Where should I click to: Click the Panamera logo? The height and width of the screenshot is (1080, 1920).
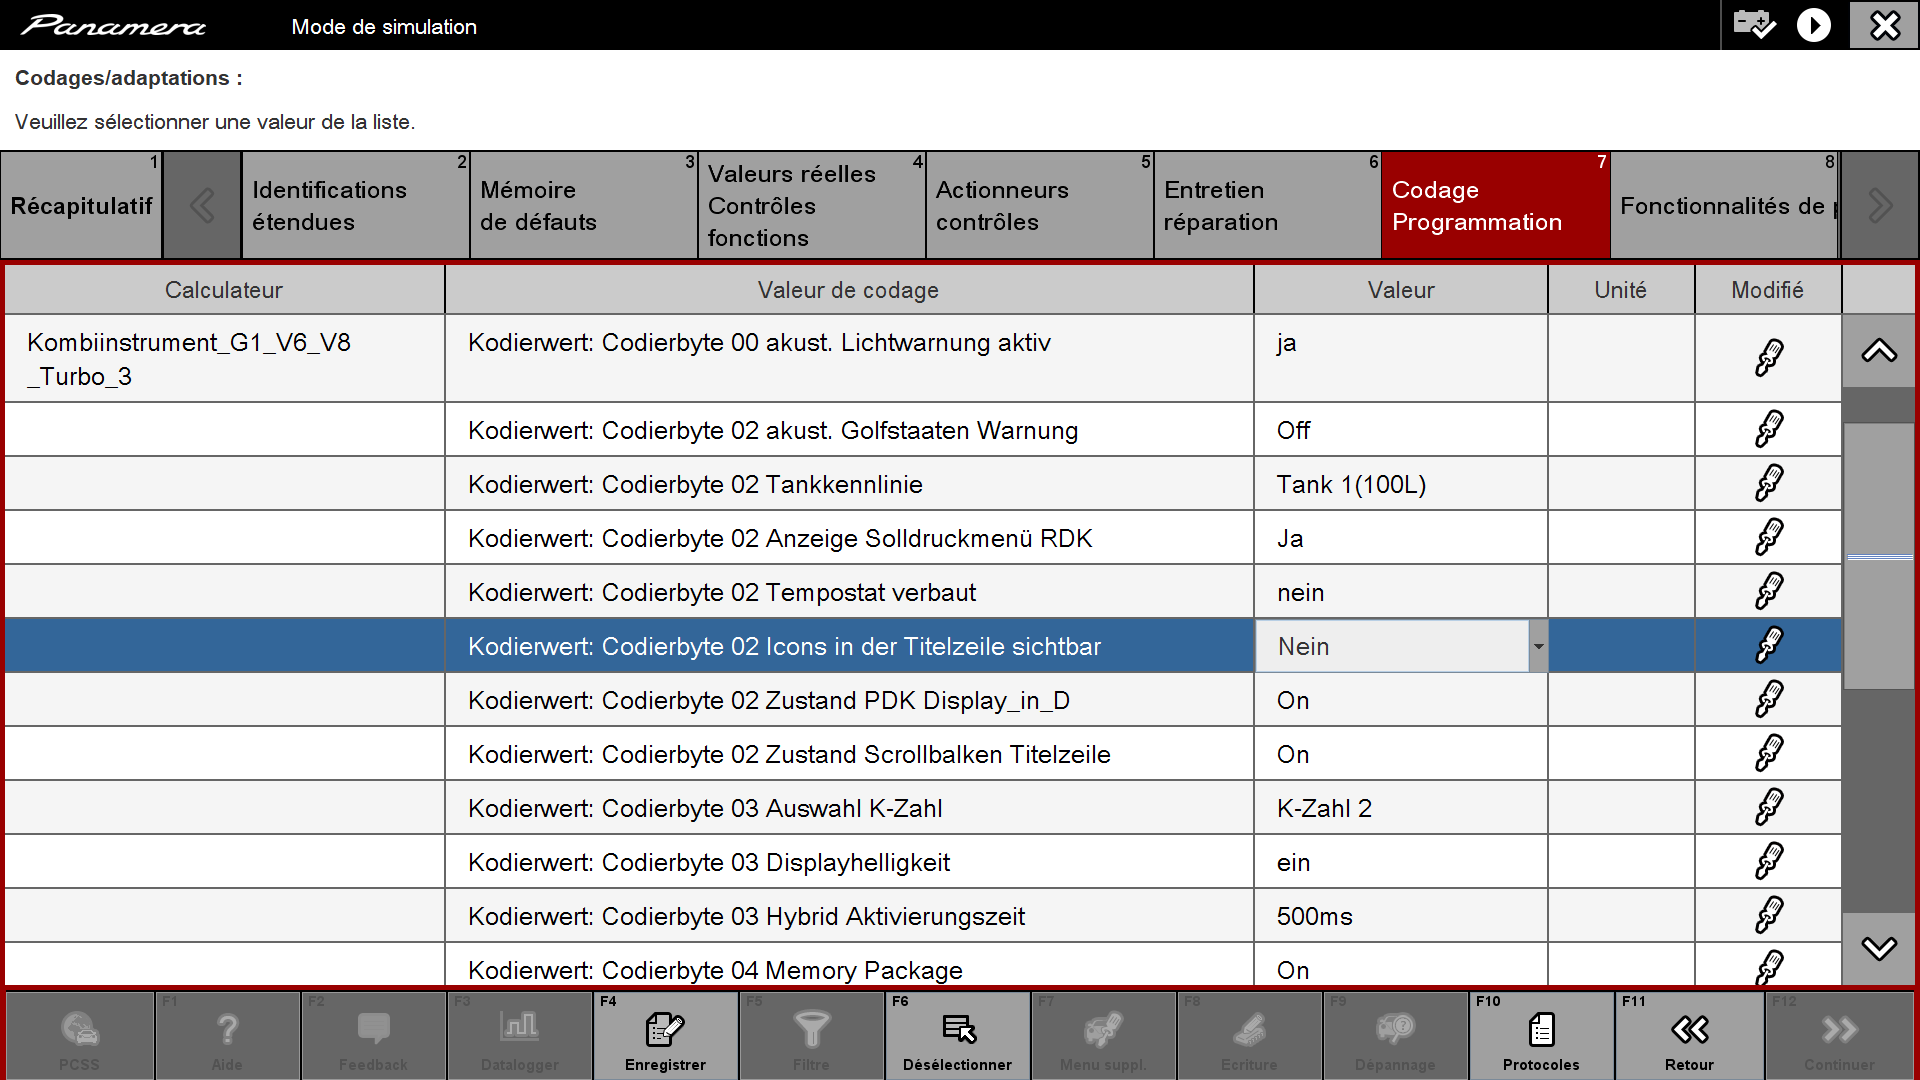[x=113, y=25]
